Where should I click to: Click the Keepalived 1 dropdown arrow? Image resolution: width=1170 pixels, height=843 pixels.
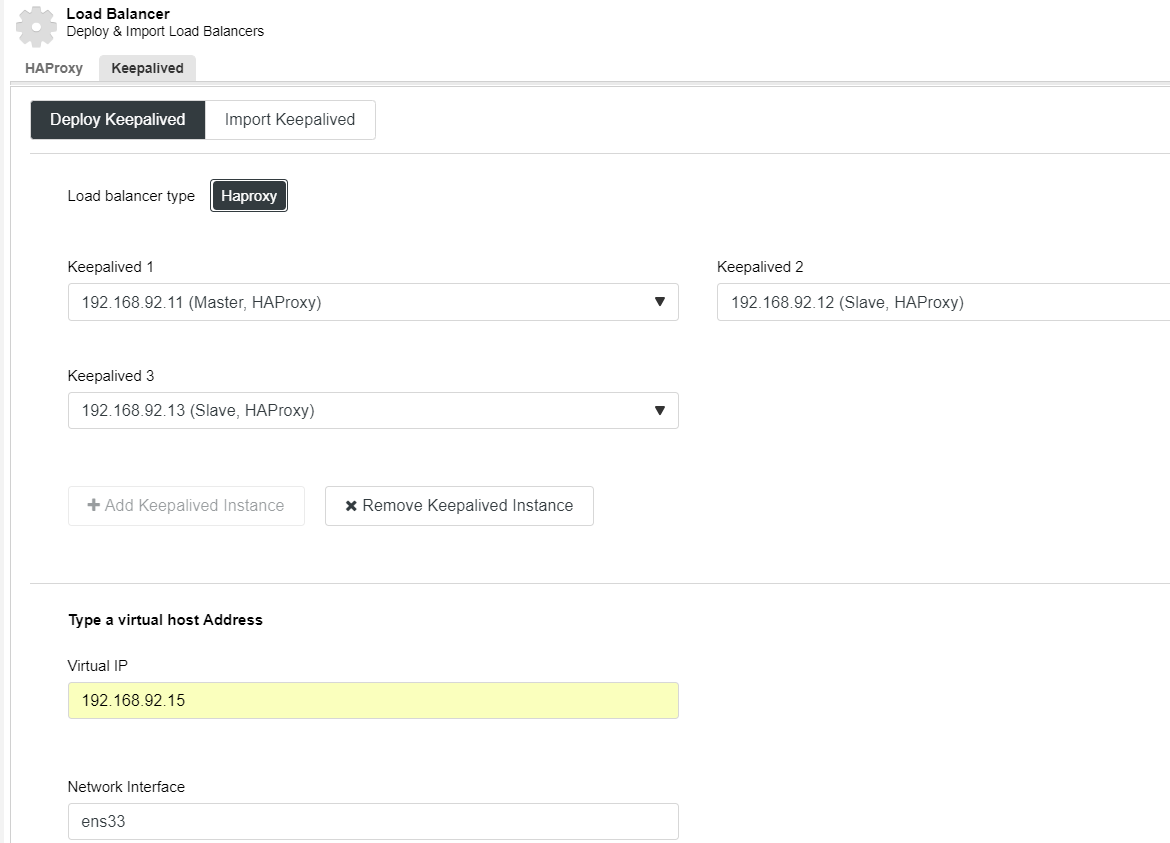[660, 301]
